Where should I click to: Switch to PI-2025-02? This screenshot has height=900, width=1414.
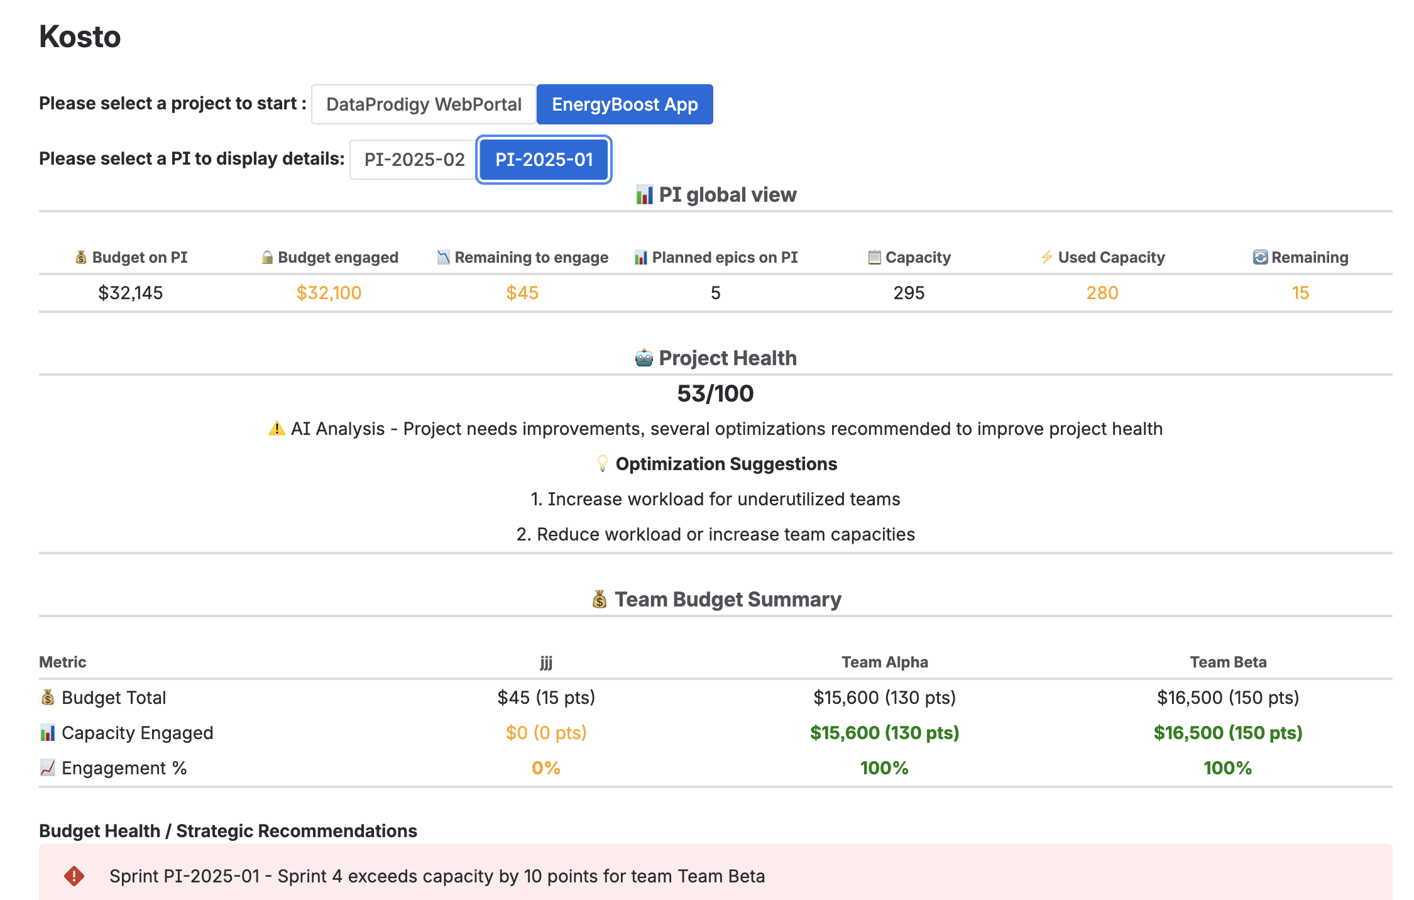[412, 159]
